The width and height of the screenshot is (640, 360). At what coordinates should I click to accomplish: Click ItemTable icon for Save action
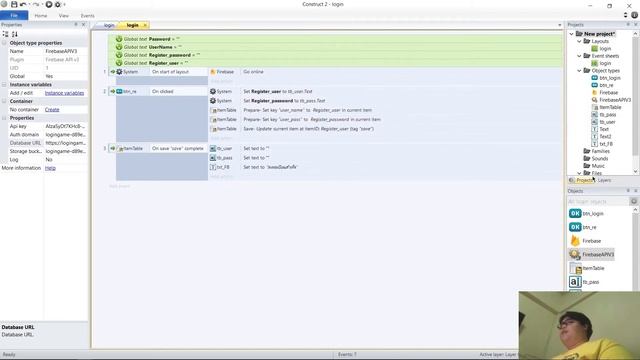[213, 129]
